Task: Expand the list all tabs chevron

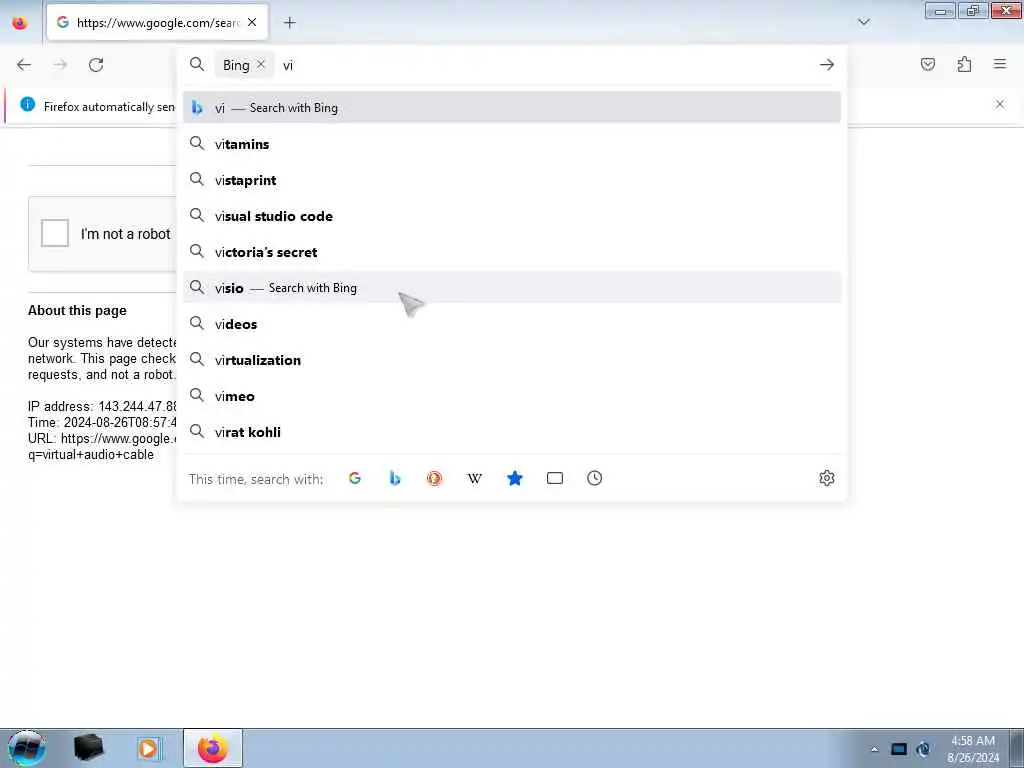Action: point(863,22)
